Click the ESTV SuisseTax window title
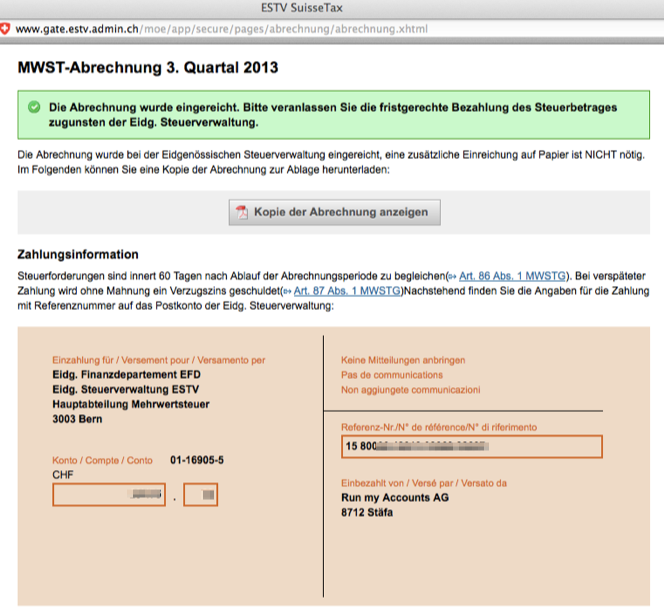Screen dimensions: 664x609 302,8
